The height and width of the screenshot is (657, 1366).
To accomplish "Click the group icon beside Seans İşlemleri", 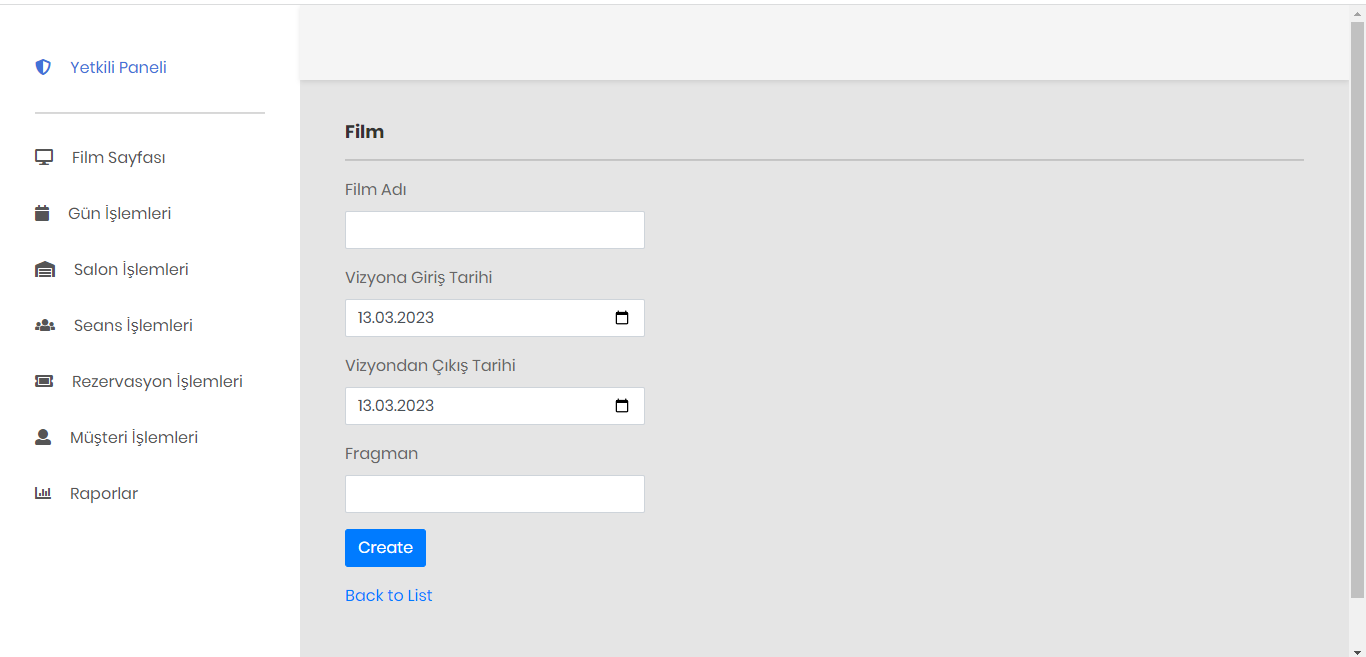I will tap(44, 324).
